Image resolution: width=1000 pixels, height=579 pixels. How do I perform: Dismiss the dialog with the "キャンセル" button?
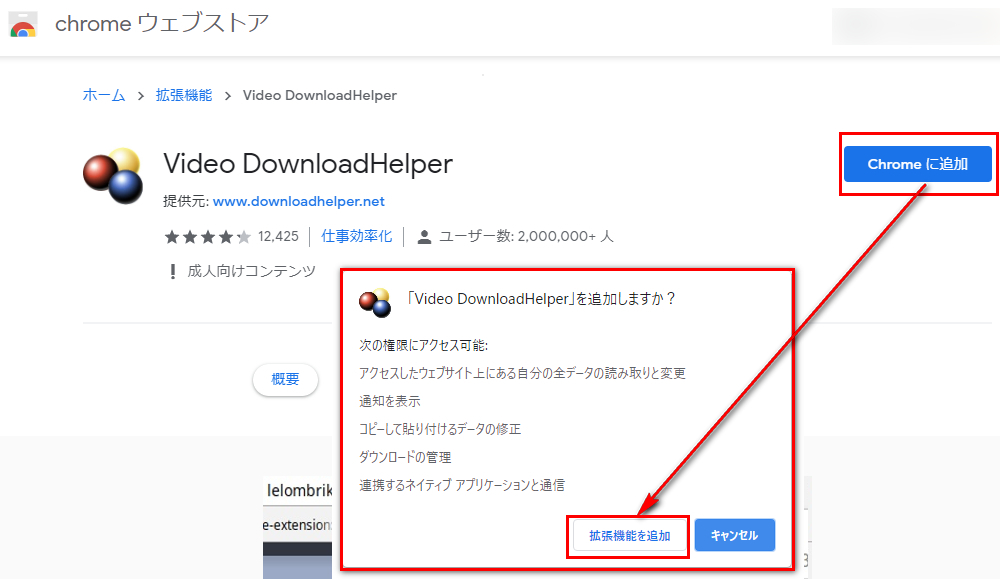(735, 535)
